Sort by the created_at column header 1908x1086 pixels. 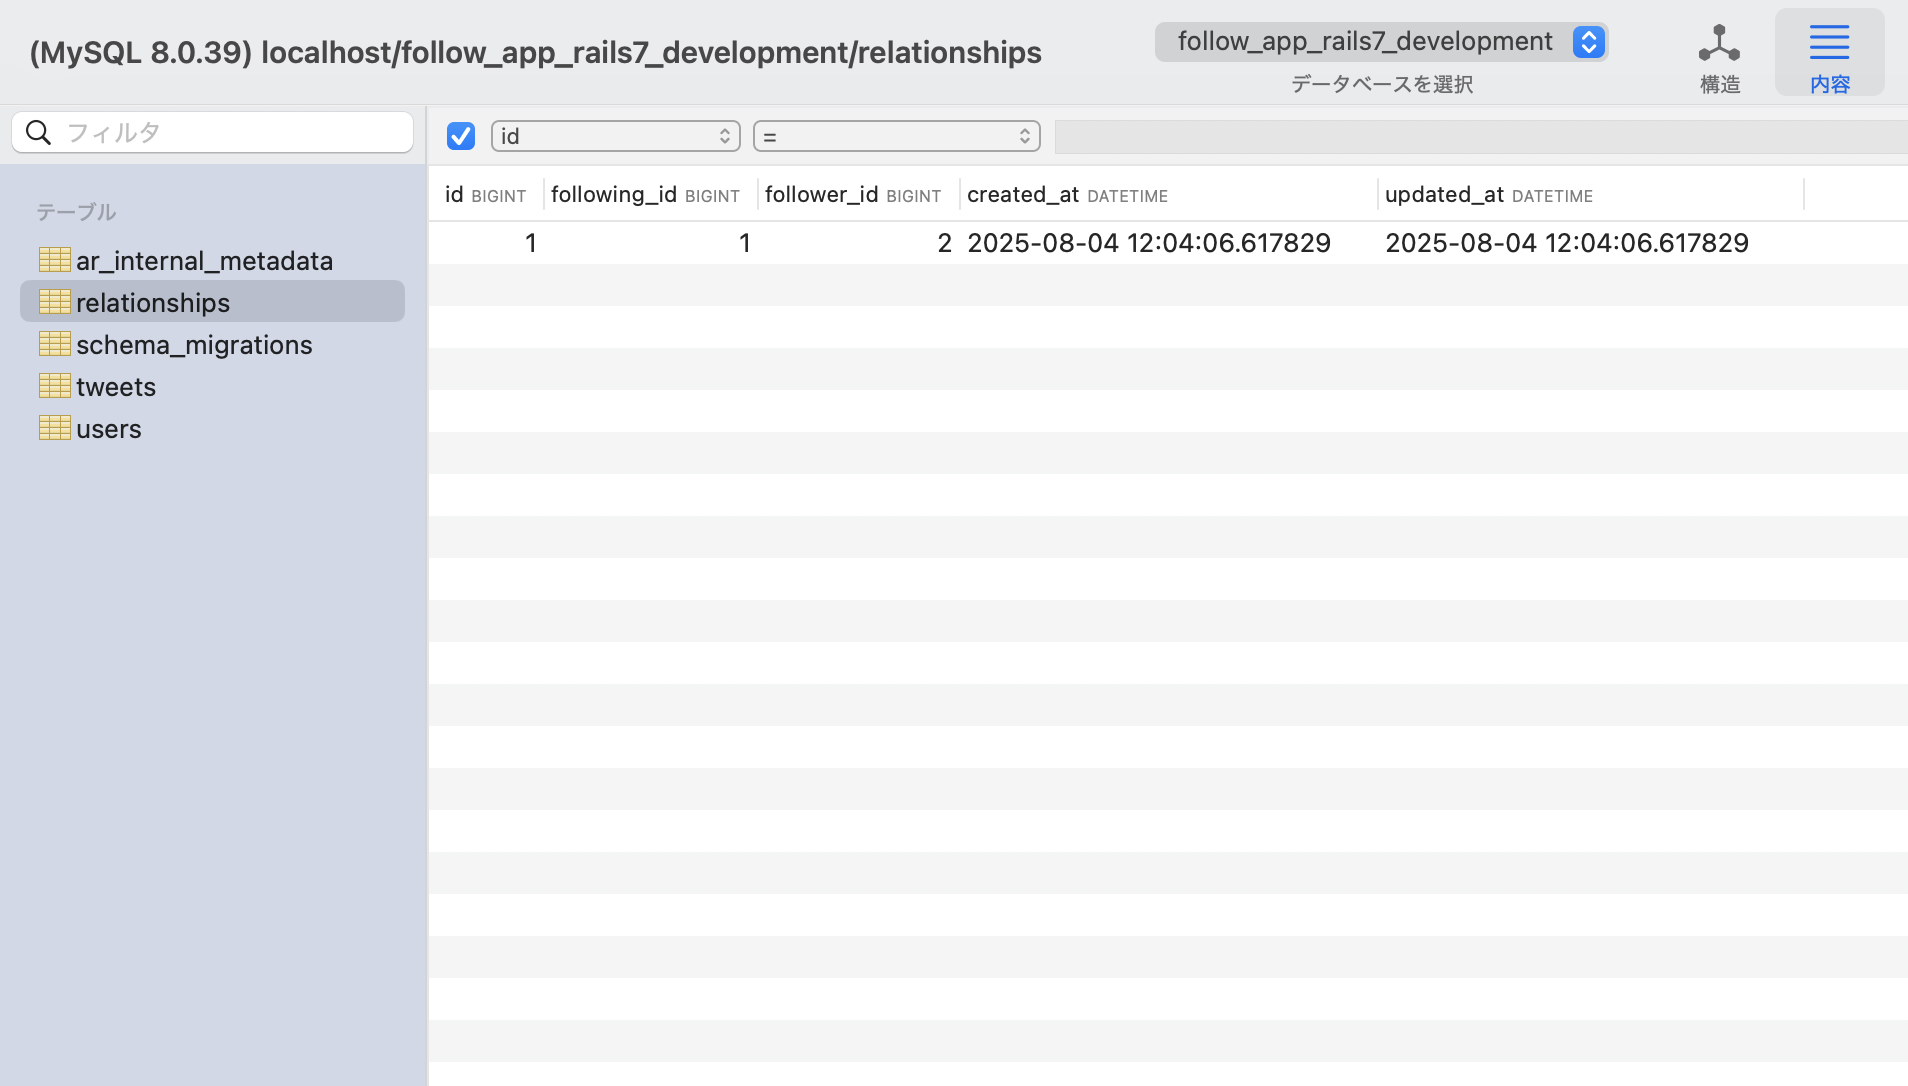click(x=1168, y=195)
